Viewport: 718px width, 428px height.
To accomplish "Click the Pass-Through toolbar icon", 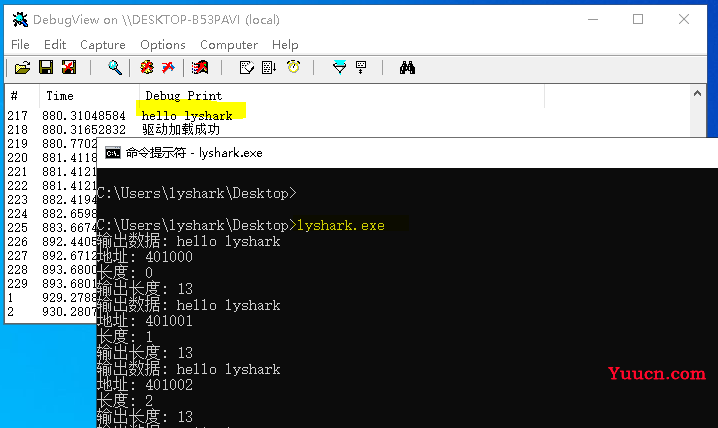I will point(200,68).
